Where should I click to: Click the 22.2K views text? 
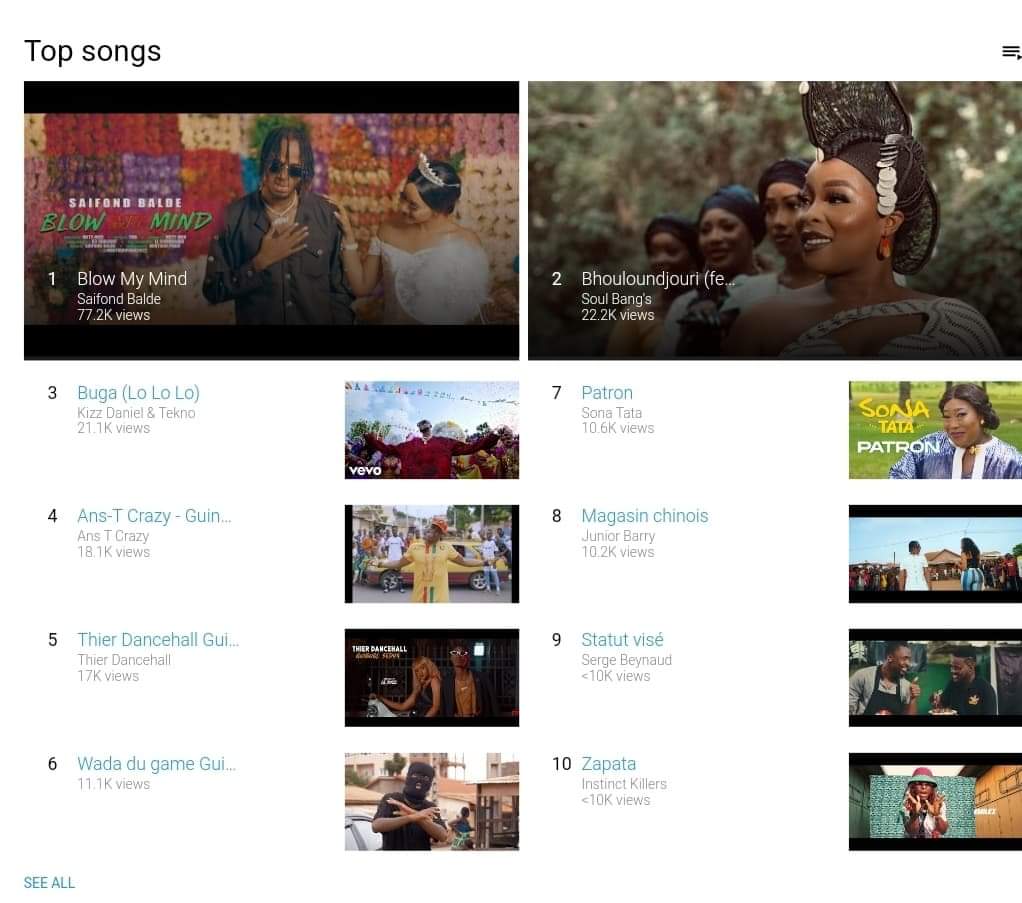coord(617,315)
